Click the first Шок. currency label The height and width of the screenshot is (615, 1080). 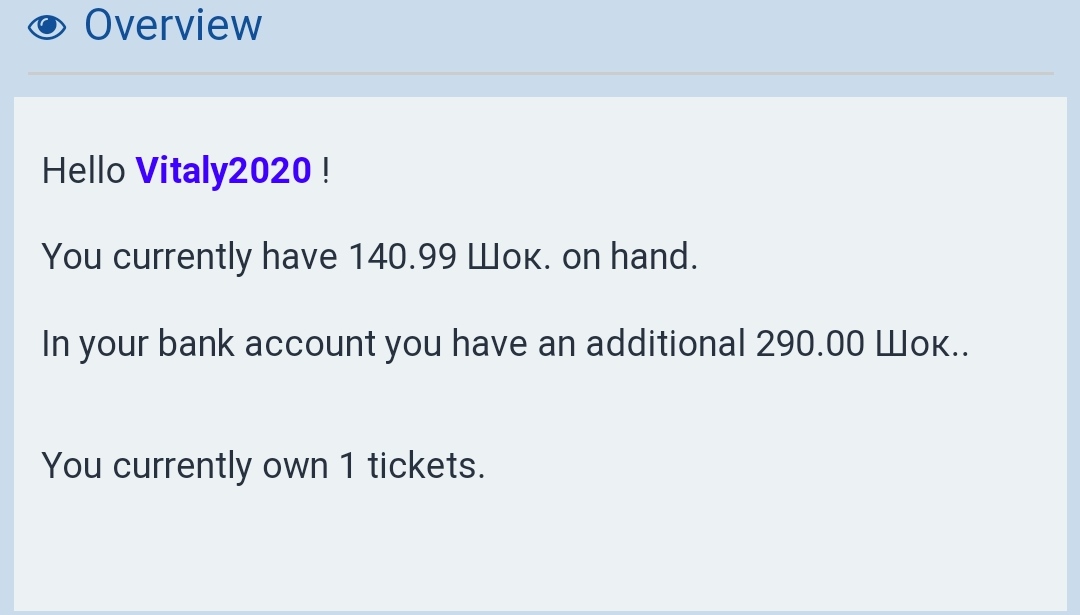509,258
